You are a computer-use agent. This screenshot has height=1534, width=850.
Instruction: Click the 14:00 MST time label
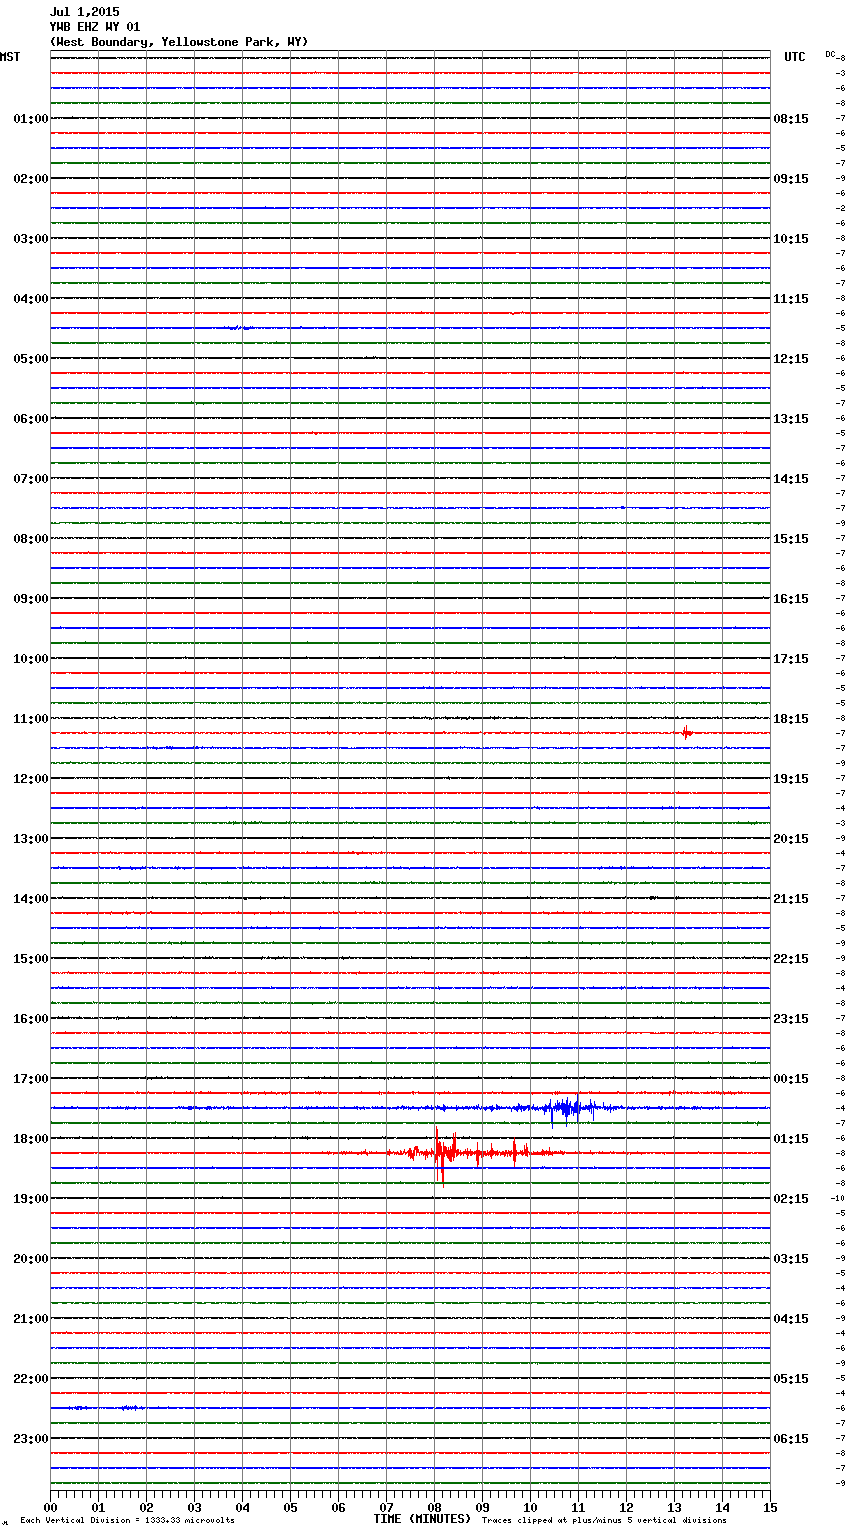coord(30,899)
